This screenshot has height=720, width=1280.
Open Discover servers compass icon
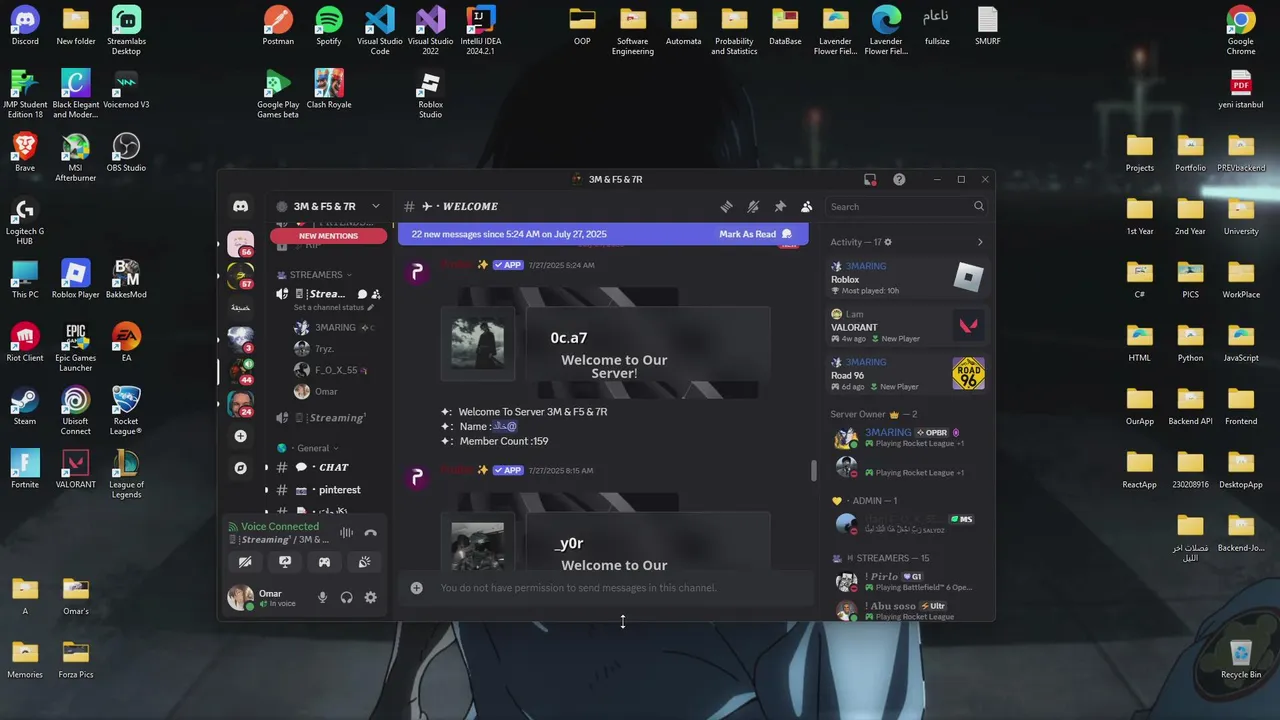240,468
